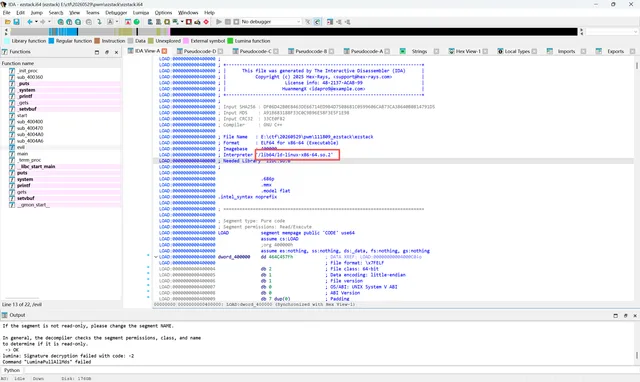Open the back-arrow history dropdown
This screenshot has height=382, width=640.
36,22
